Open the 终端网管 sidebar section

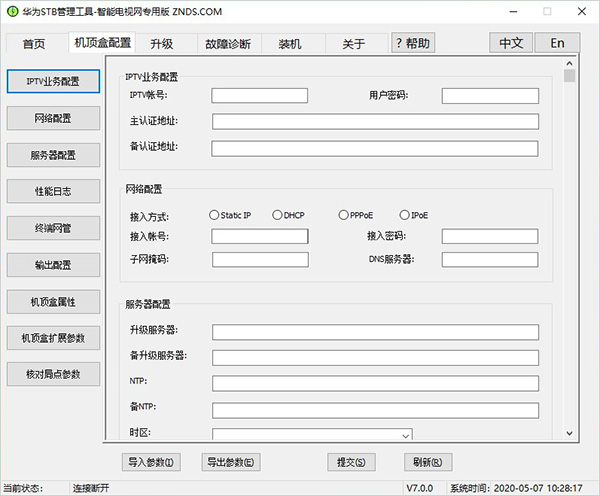coord(53,228)
